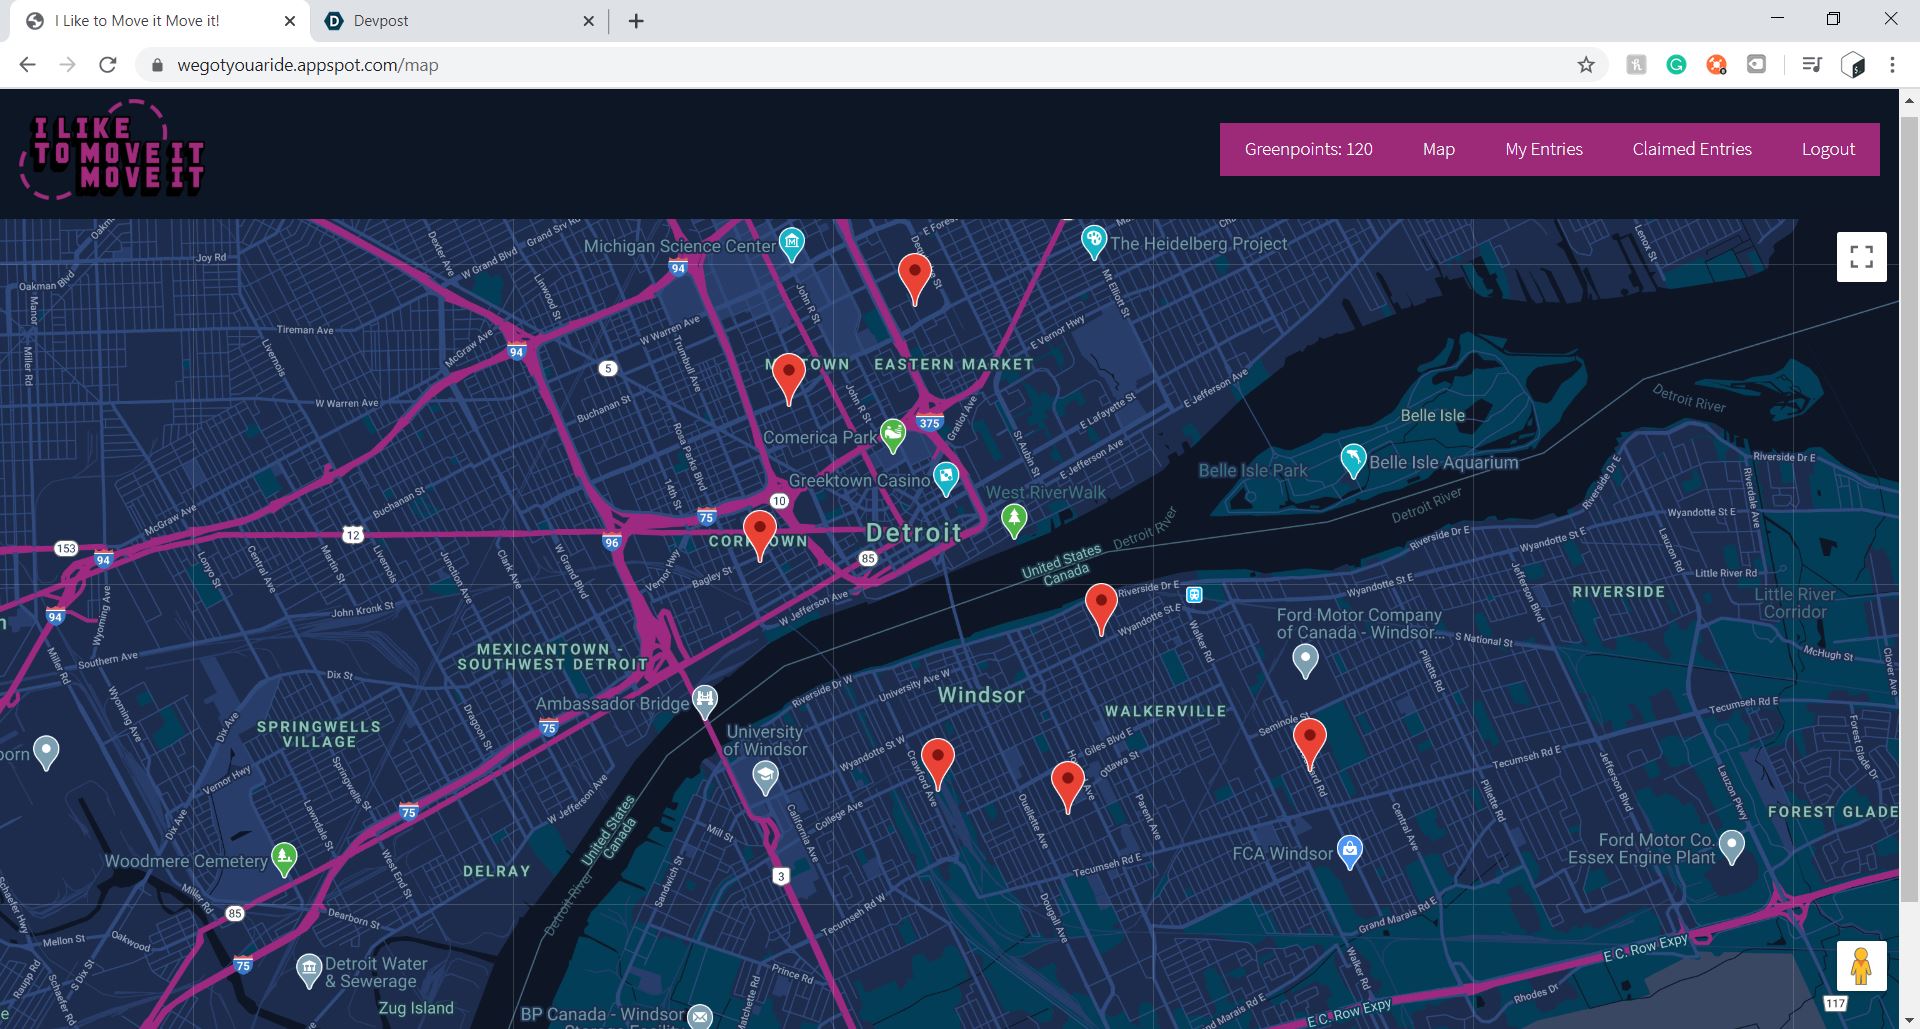This screenshot has width=1920, height=1029.
Task: Click the transit station icon near Wyandotte St E
Action: (x=1194, y=595)
